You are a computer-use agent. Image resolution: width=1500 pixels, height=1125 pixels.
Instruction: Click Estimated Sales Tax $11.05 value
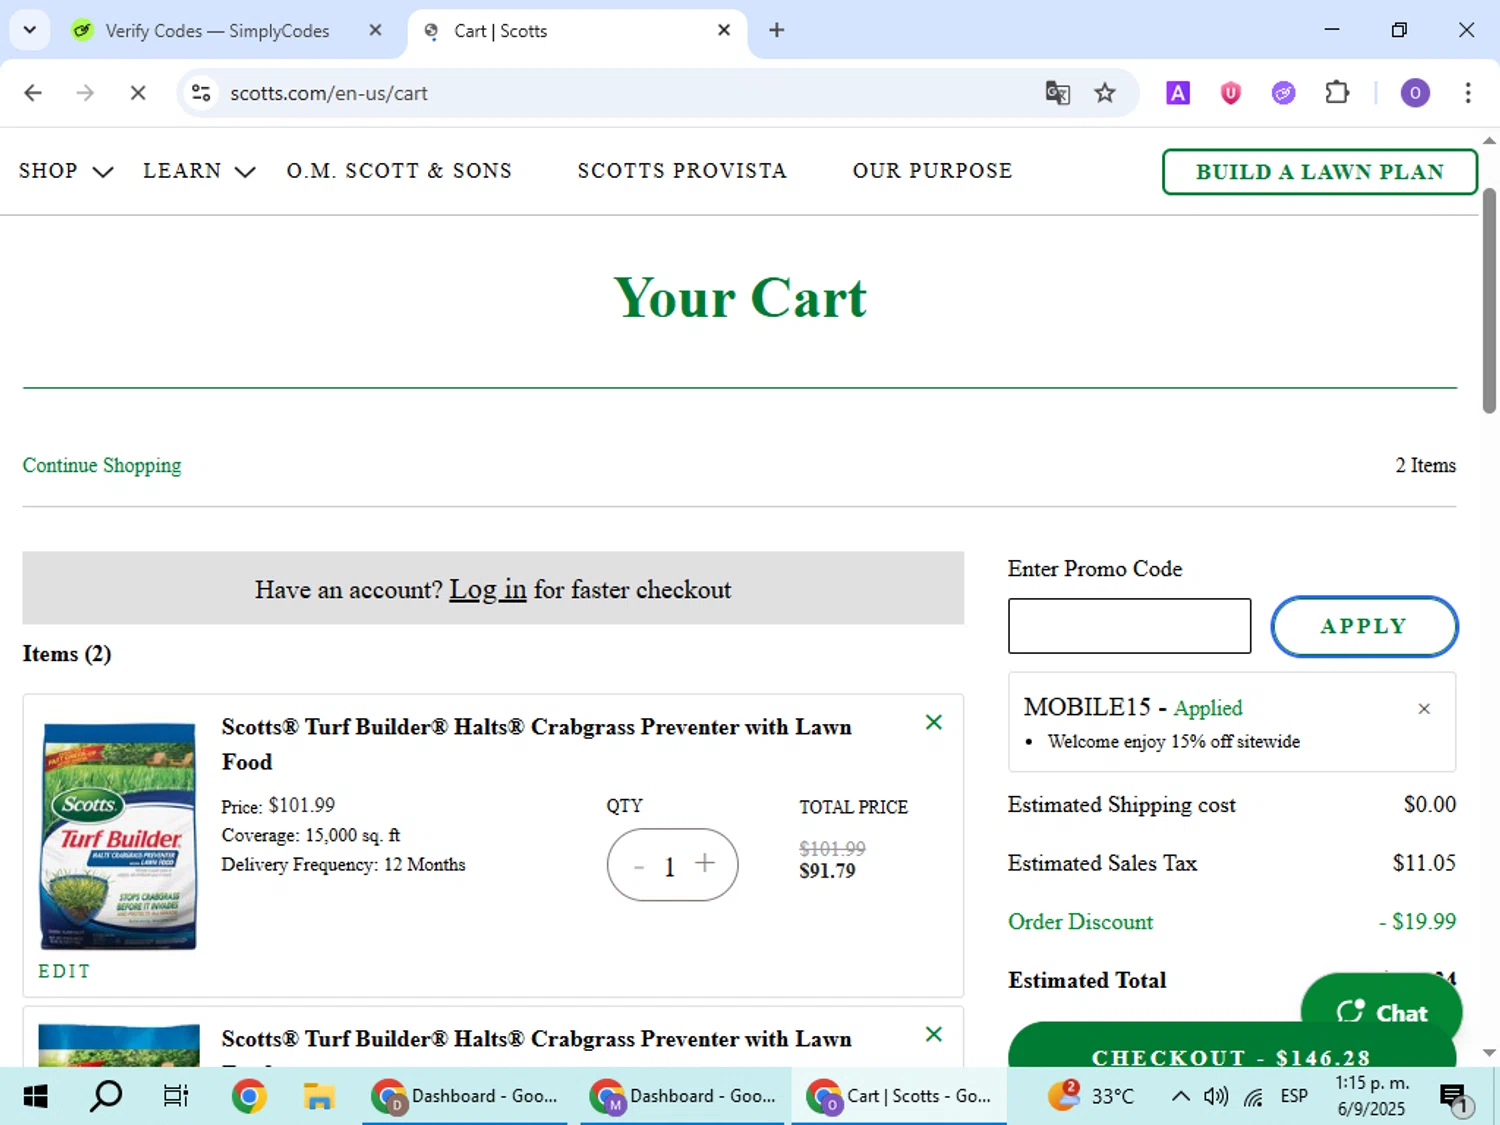(x=1424, y=863)
